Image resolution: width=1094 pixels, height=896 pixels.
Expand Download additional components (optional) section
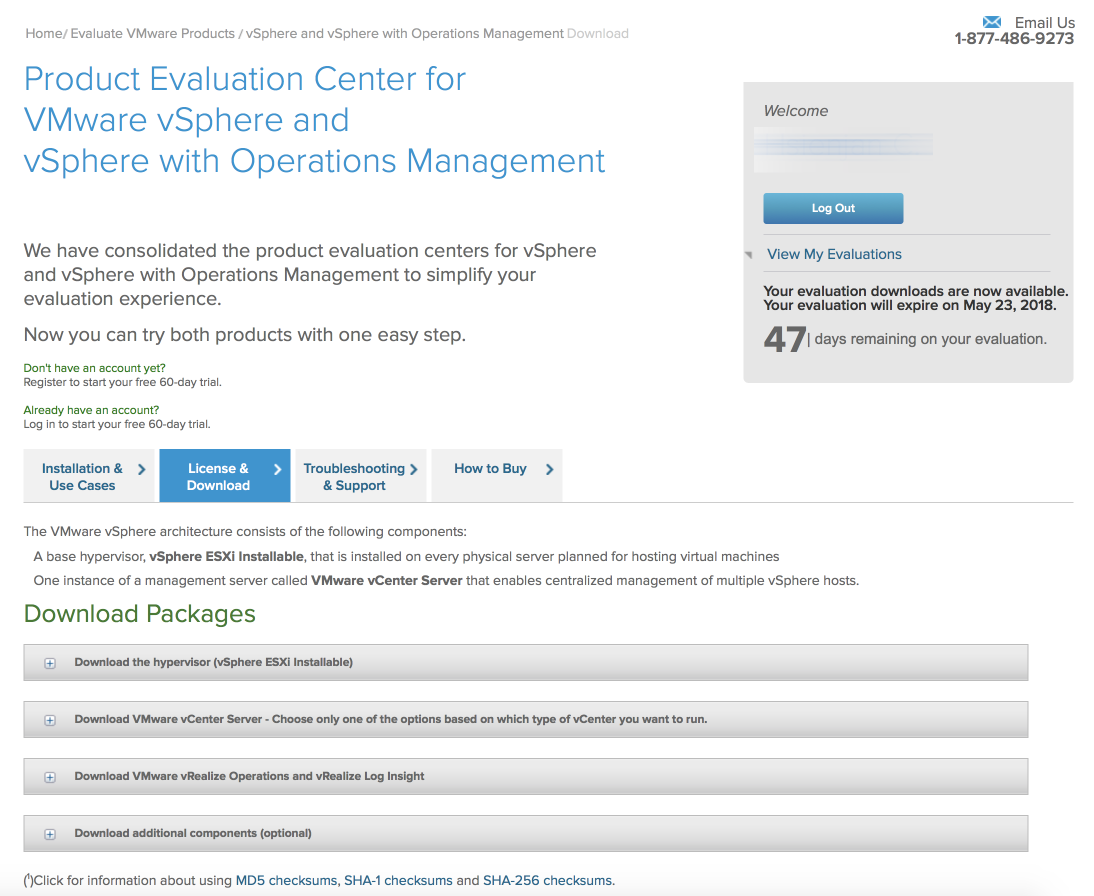[193, 833]
